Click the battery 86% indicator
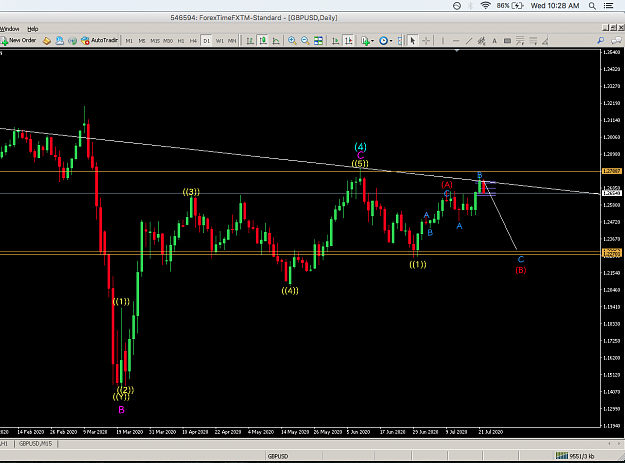This screenshot has height=463, width=625. pos(510,6)
